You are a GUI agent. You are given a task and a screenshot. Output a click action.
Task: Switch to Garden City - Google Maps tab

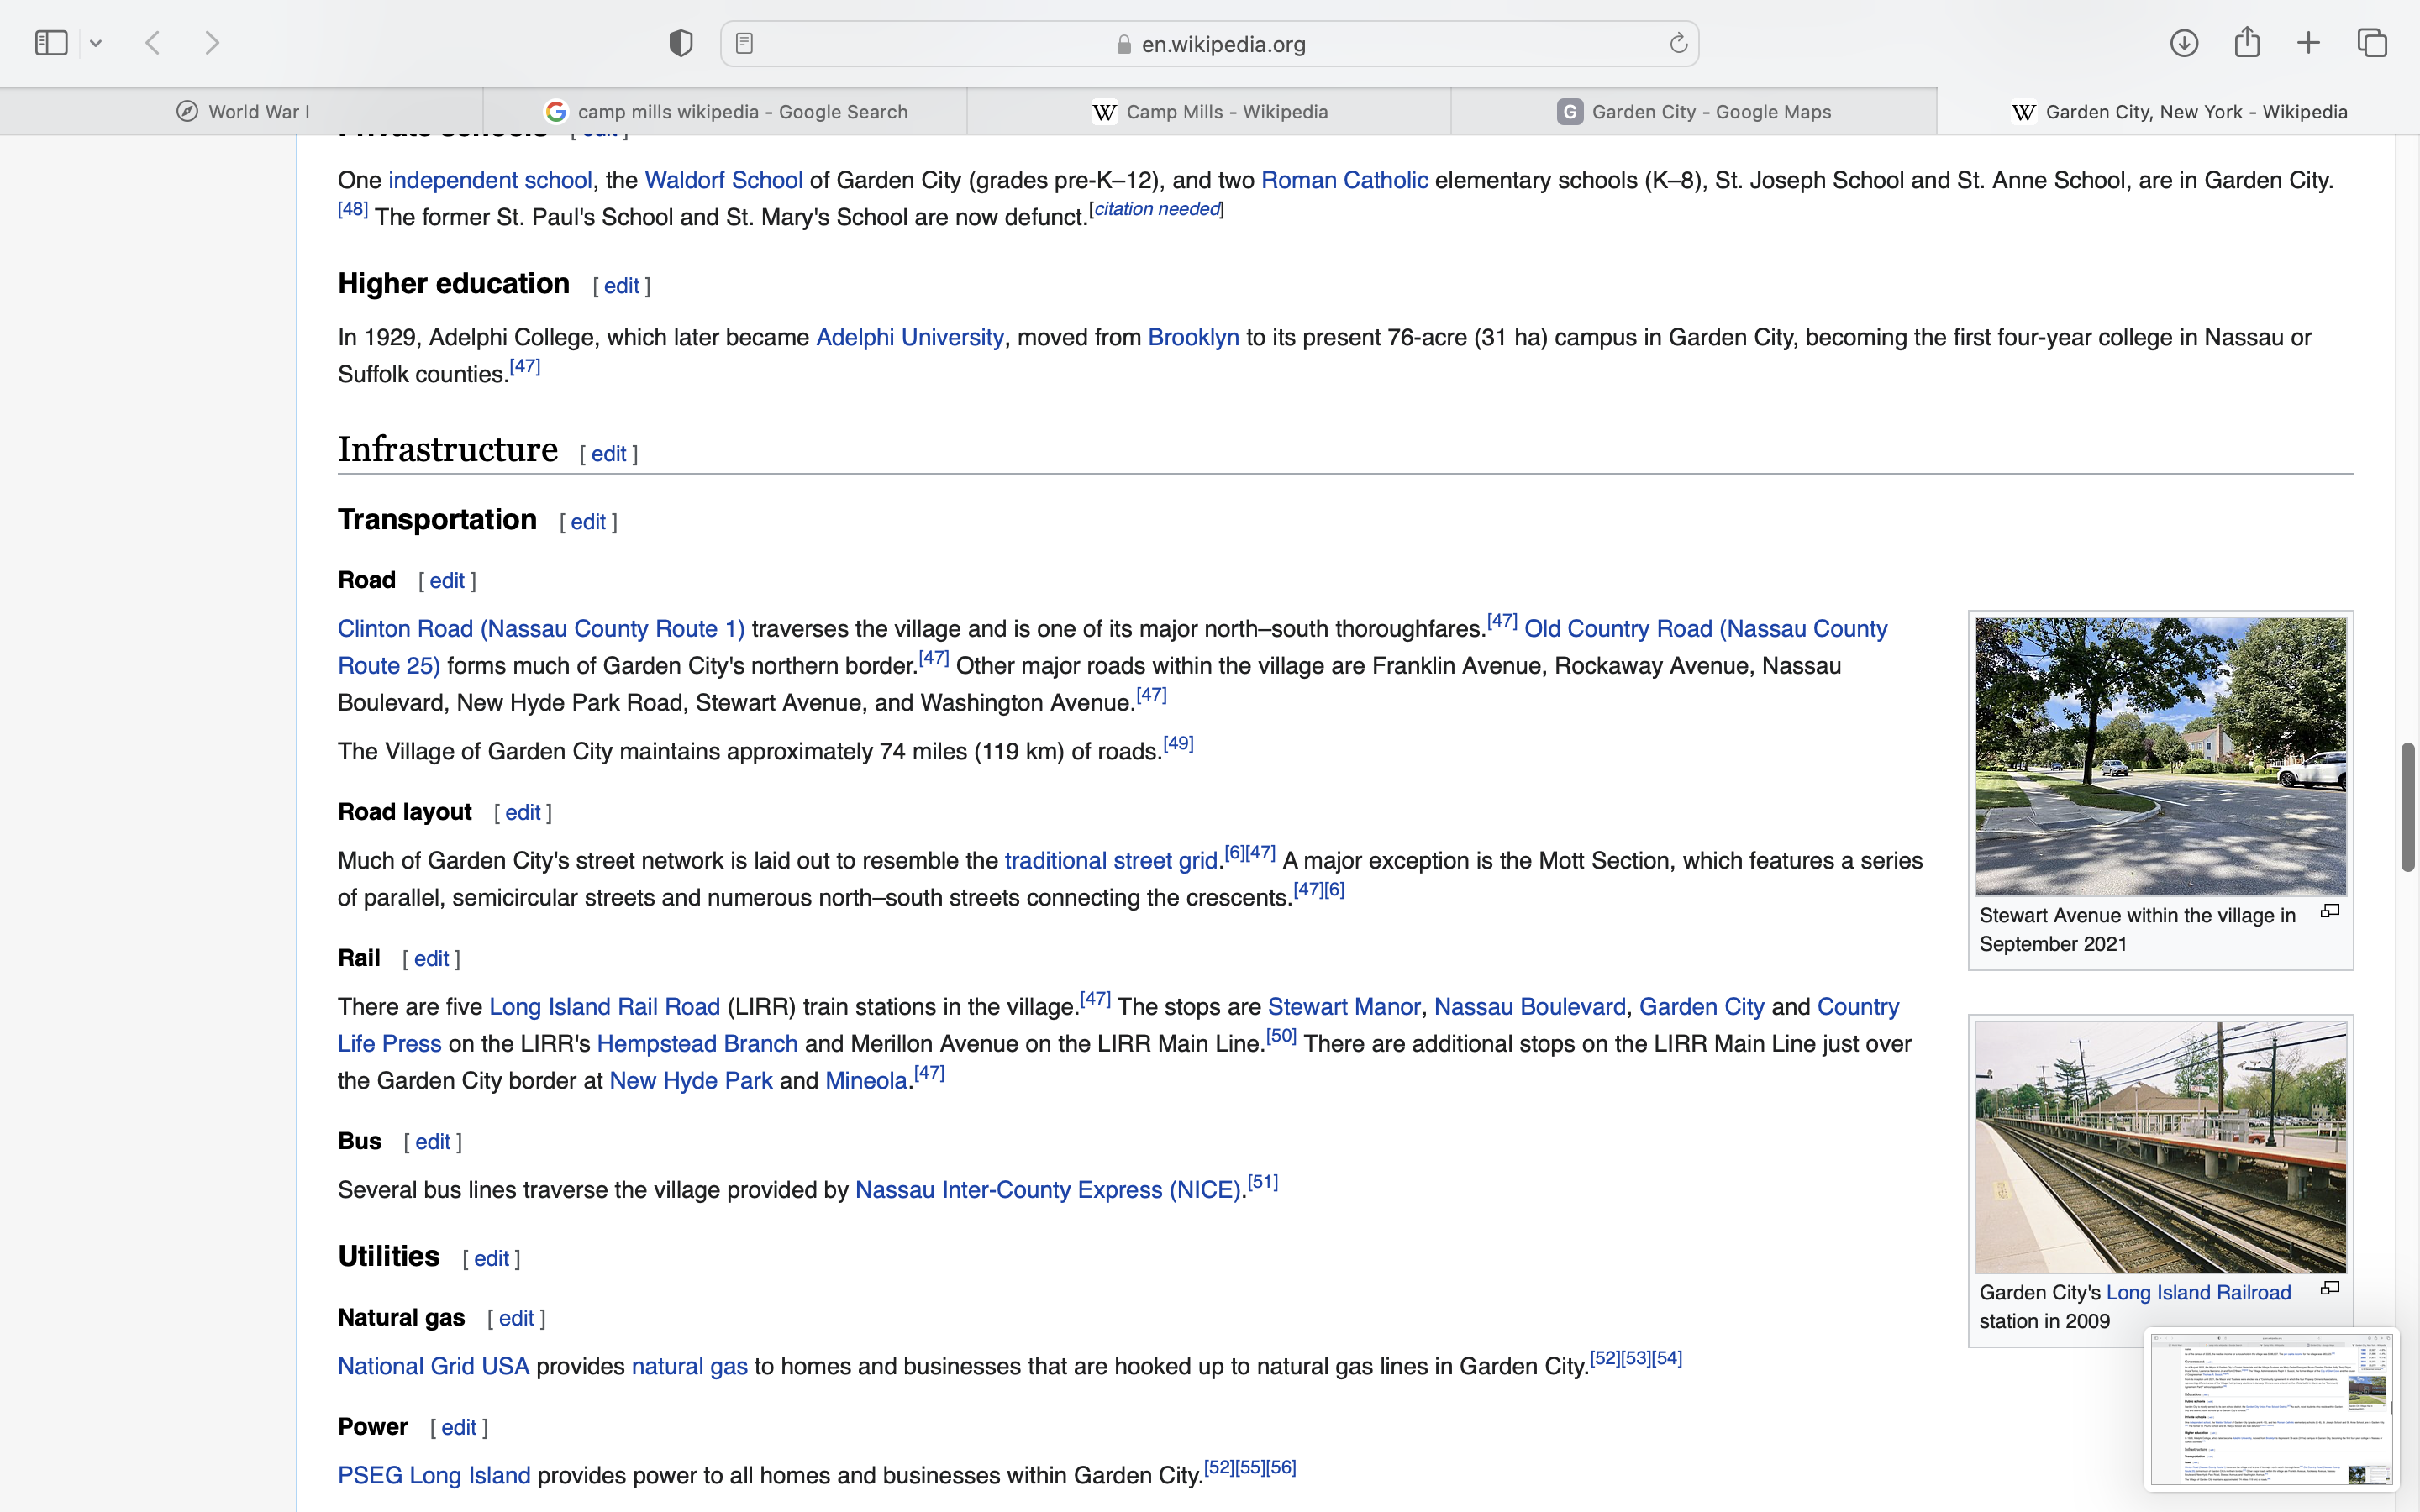point(1694,112)
